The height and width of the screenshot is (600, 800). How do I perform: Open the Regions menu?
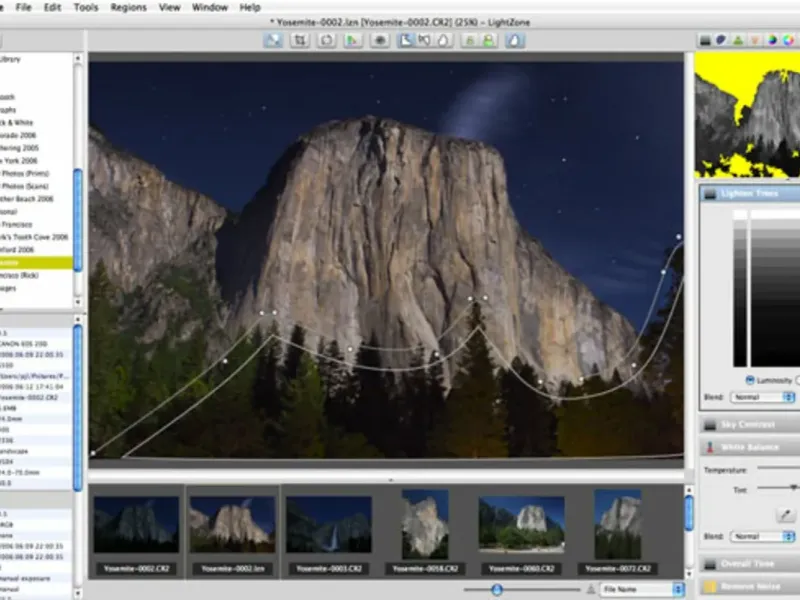[128, 7]
